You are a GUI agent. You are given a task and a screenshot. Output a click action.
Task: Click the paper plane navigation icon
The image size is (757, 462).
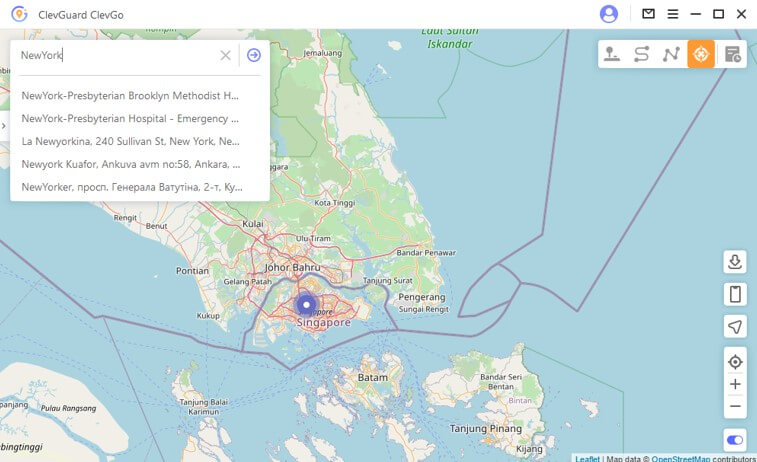coord(735,327)
